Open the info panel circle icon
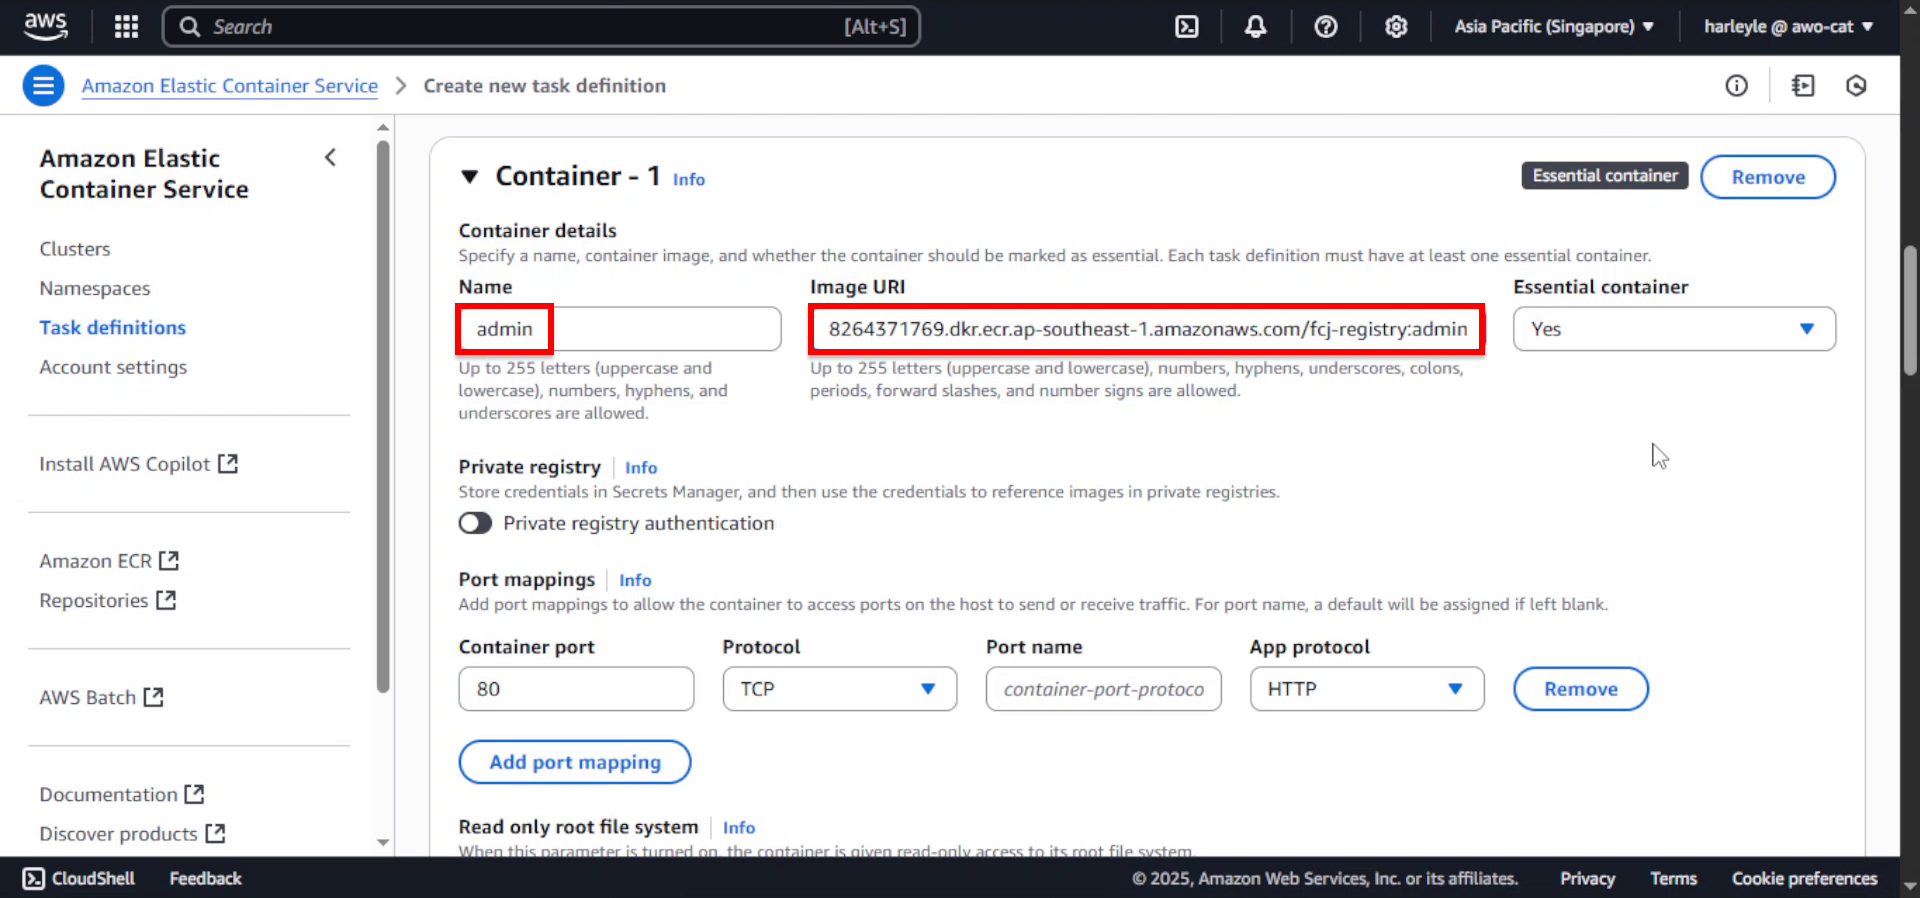 coord(1737,86)
